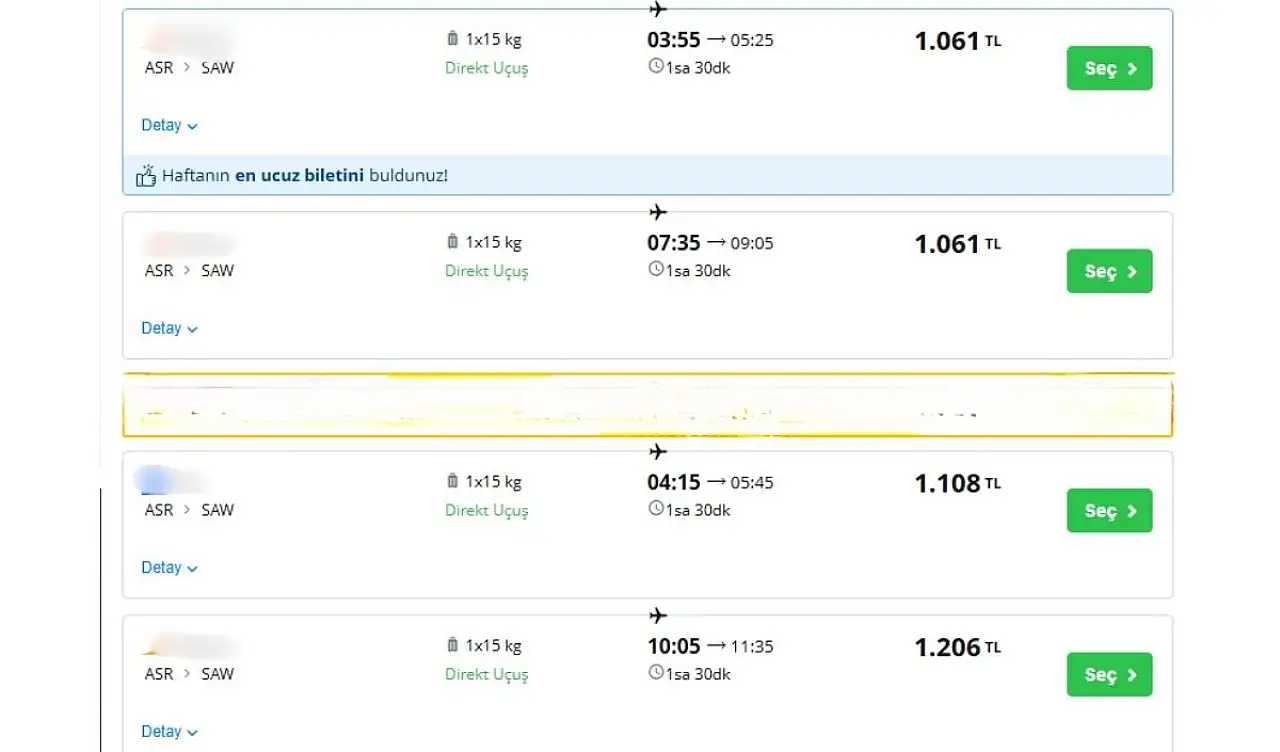Click the 1.061 TL price of 03:55 flight

click(957, 41)
